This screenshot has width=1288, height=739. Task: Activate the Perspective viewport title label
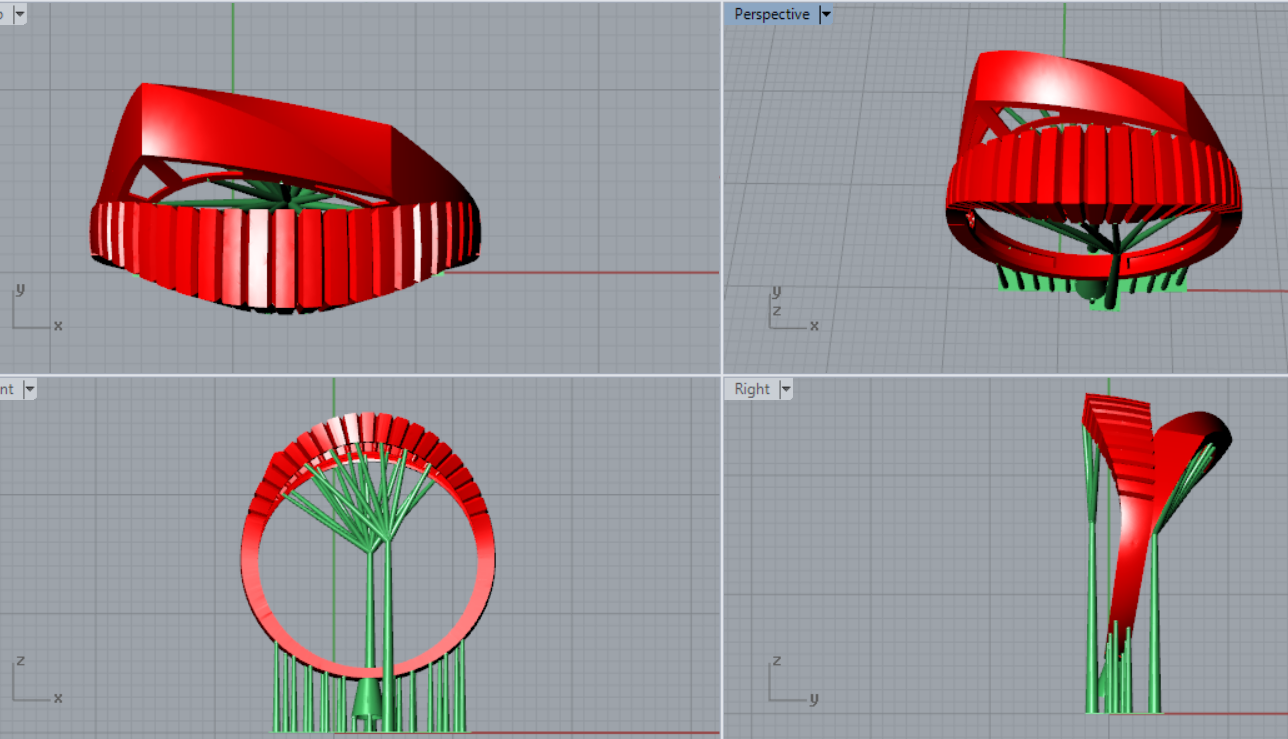(x=771, y=15)
